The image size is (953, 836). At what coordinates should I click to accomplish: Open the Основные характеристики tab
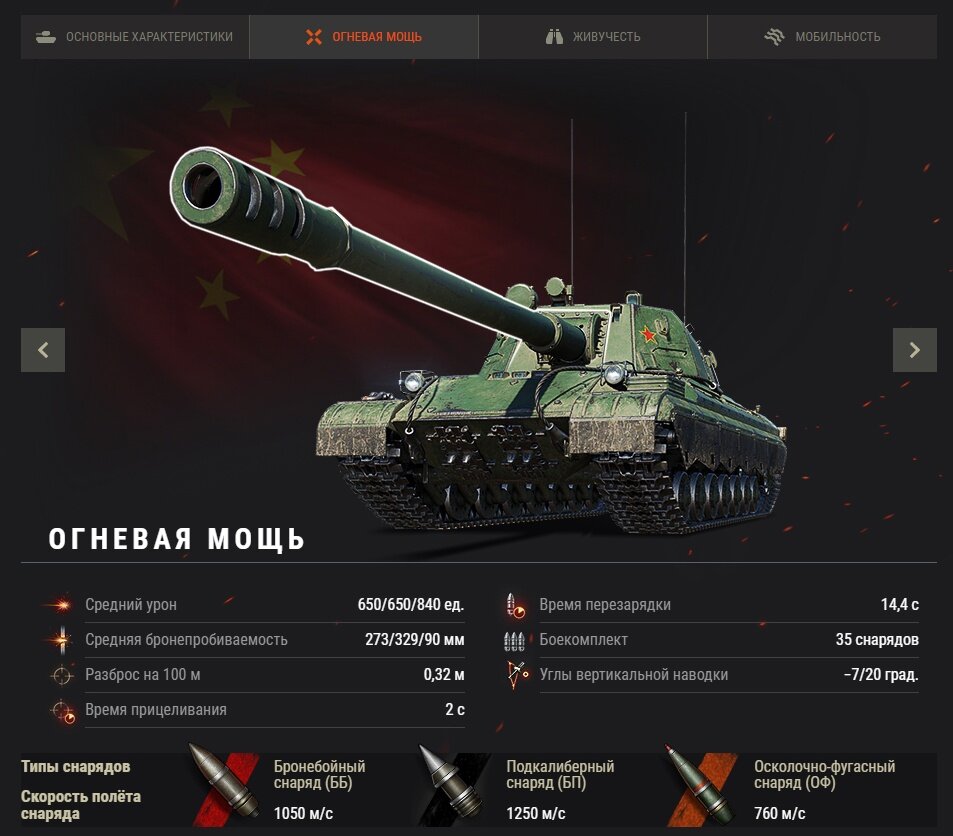[135, 37]
